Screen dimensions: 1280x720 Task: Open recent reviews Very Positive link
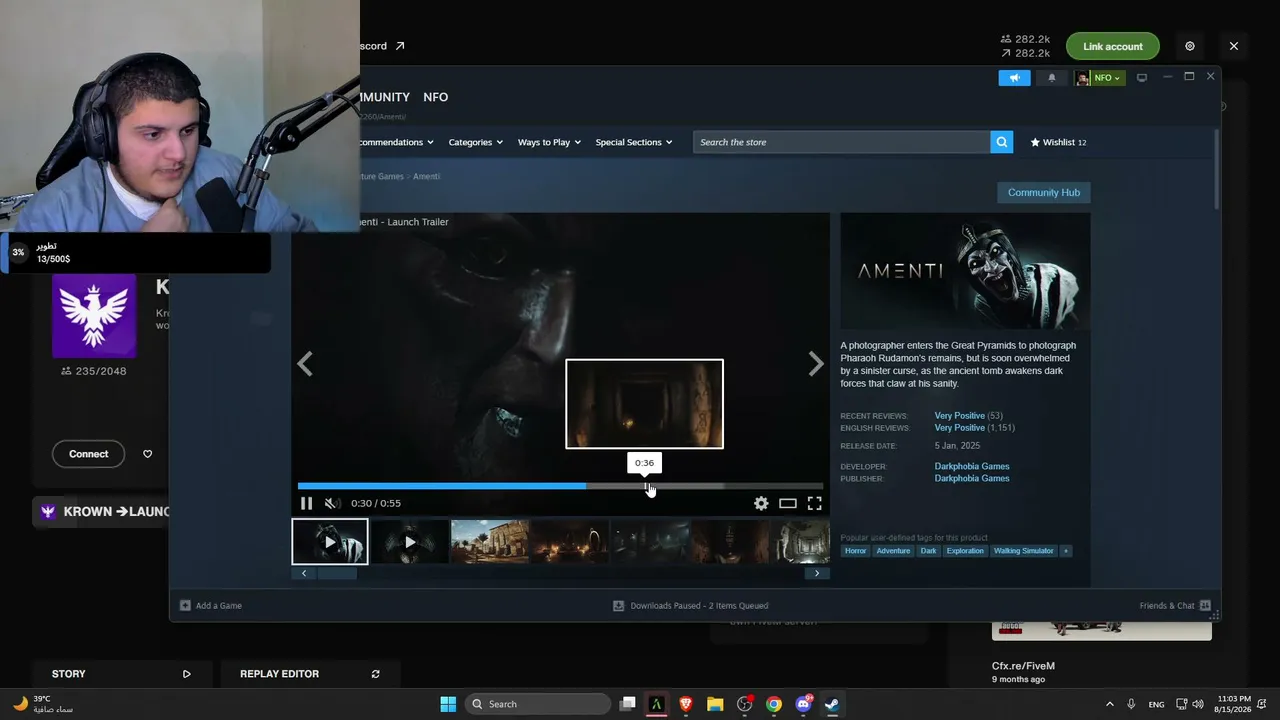coord(960,416)
